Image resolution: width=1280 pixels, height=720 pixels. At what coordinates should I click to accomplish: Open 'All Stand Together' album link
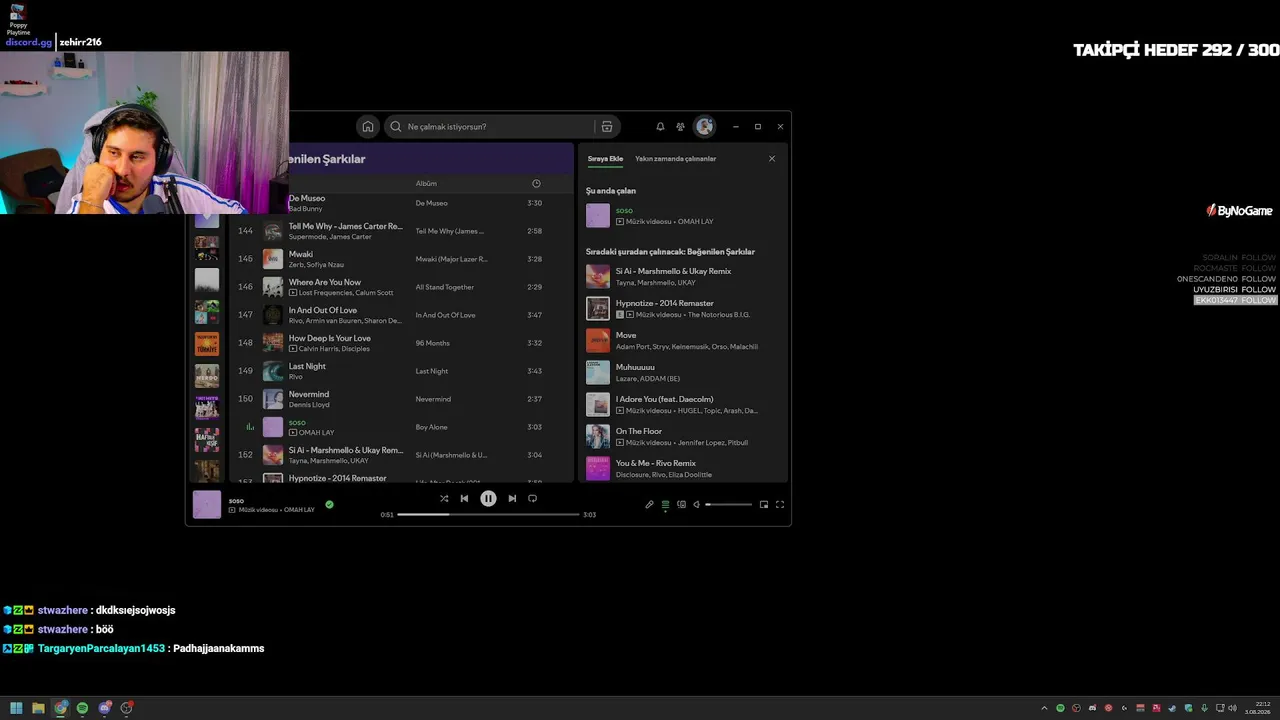pyautogui.click(x=445, y=287)
